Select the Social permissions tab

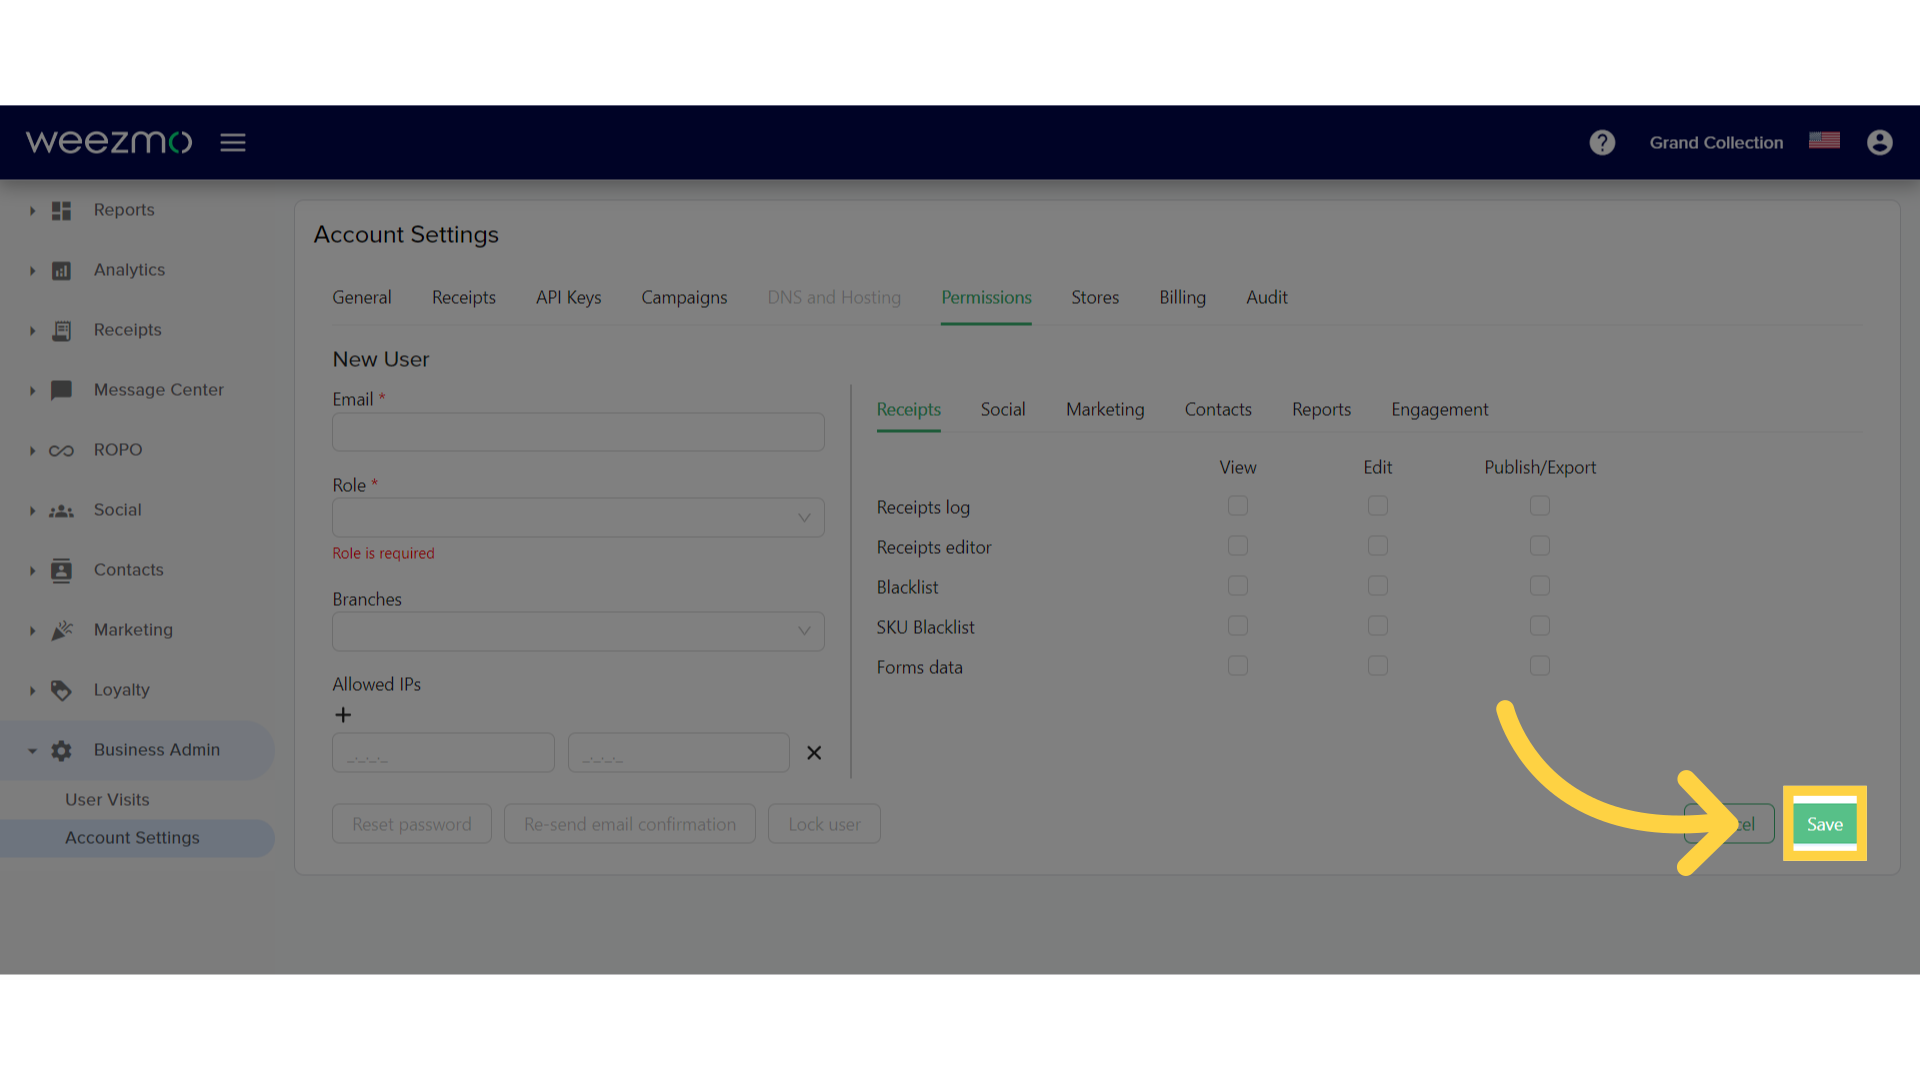[x=1003, y=410]
